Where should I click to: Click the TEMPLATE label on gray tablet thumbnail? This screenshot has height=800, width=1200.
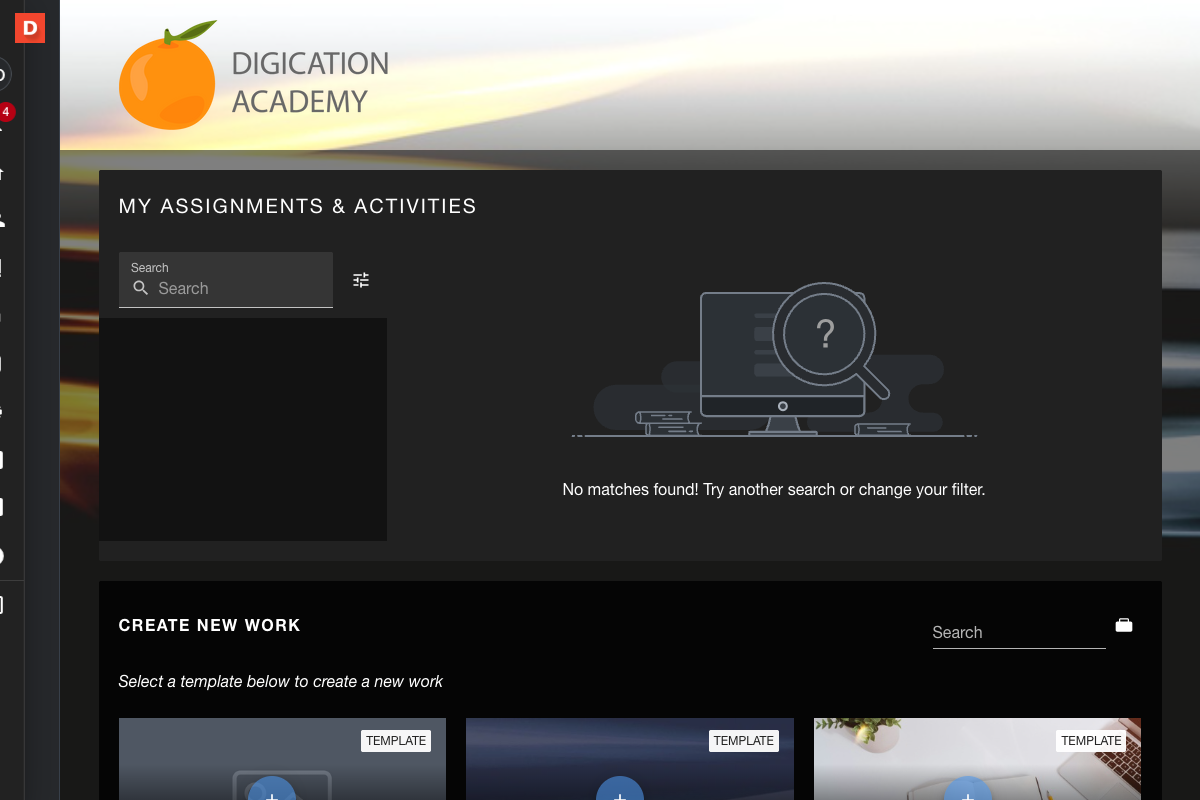[x=396, y=741]
